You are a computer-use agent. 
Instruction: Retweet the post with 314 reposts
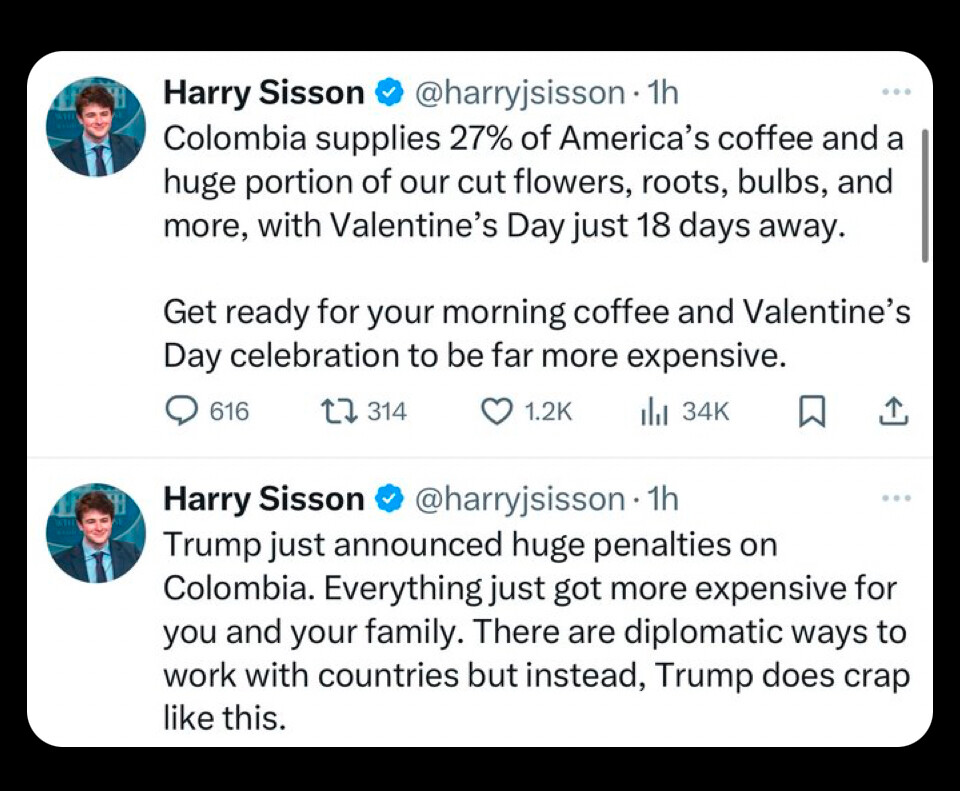tap(332, 412)
